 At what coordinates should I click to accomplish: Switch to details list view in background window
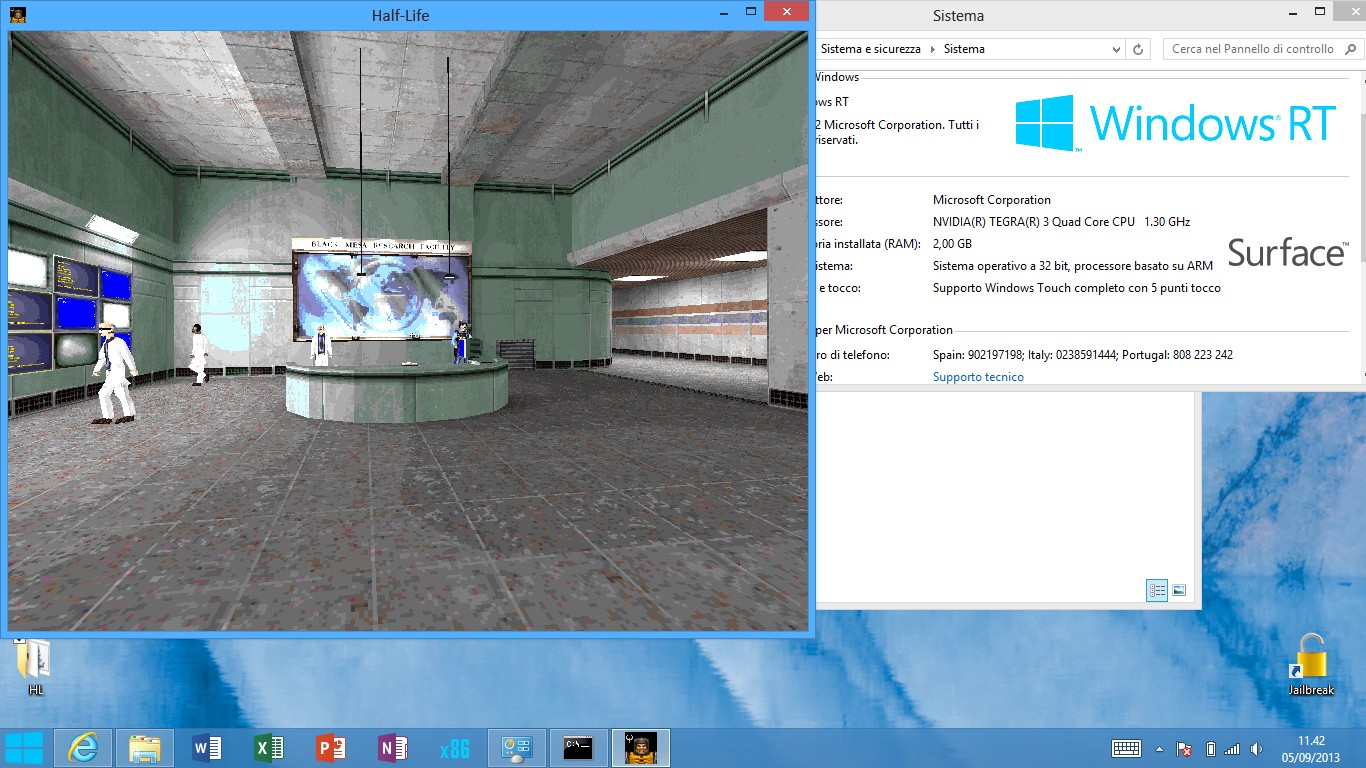pyautogui.click(x=1157, y=590)
